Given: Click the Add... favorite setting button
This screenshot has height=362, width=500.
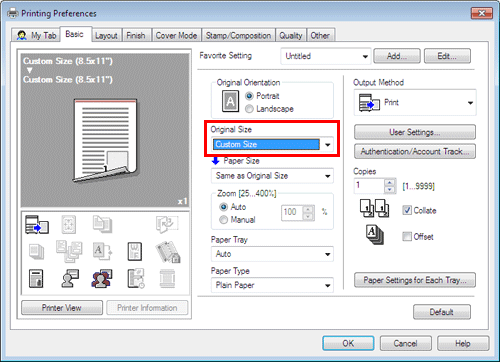Looking at the screenshot, I should (397, 56).
